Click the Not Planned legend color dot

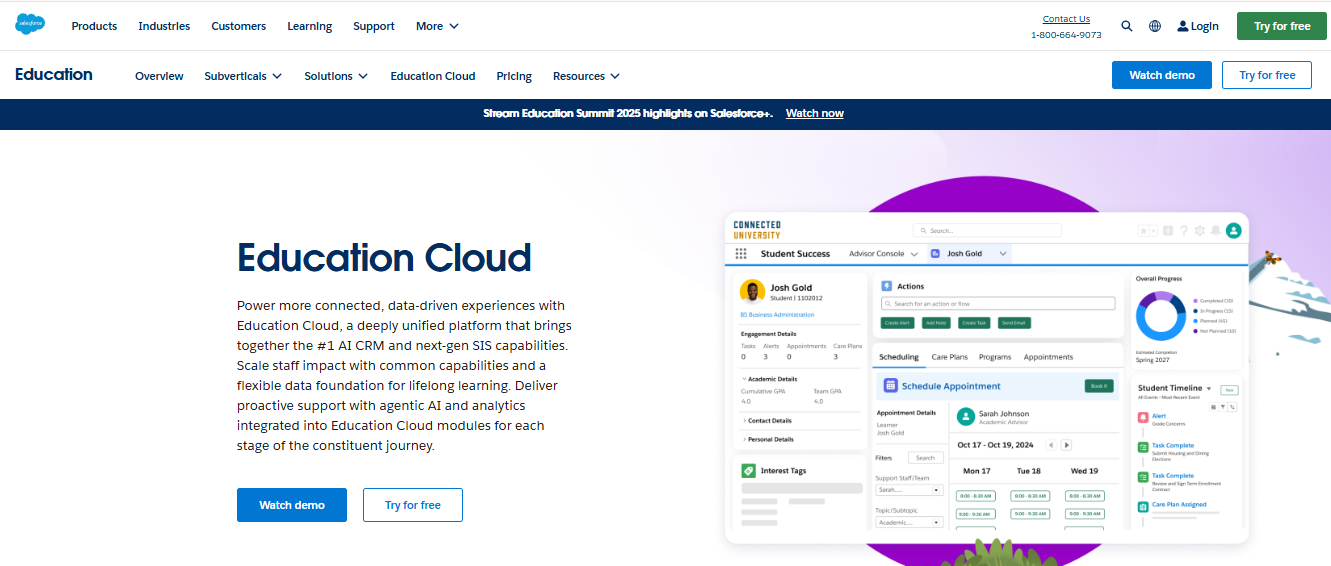tap(1195, 331)
